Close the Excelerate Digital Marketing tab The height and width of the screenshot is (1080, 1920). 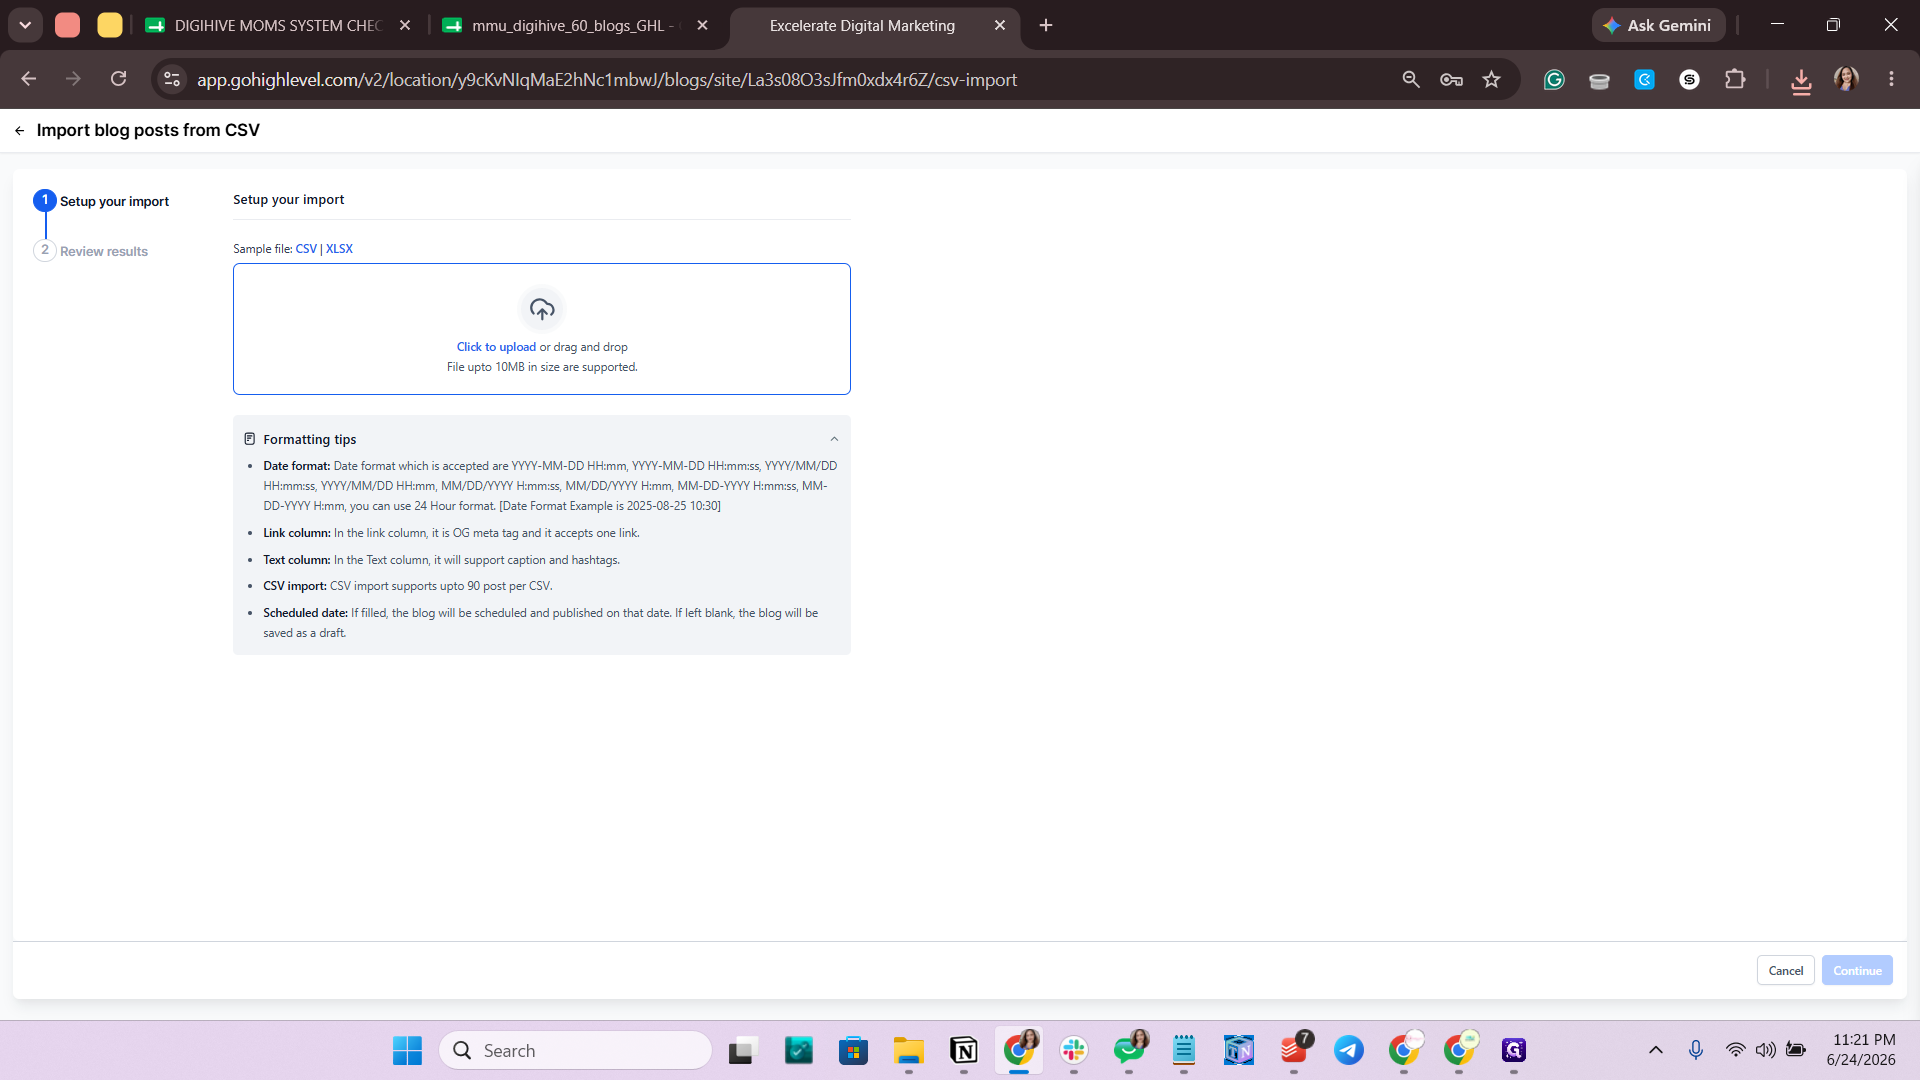pyautogui.click(x=1000, y=26)
